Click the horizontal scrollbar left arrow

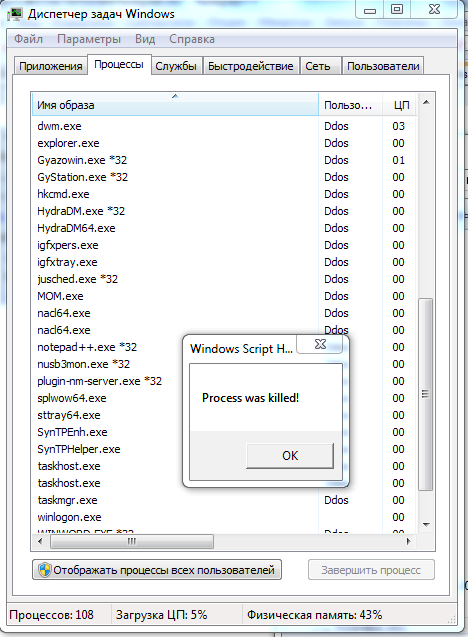(40, 541)
